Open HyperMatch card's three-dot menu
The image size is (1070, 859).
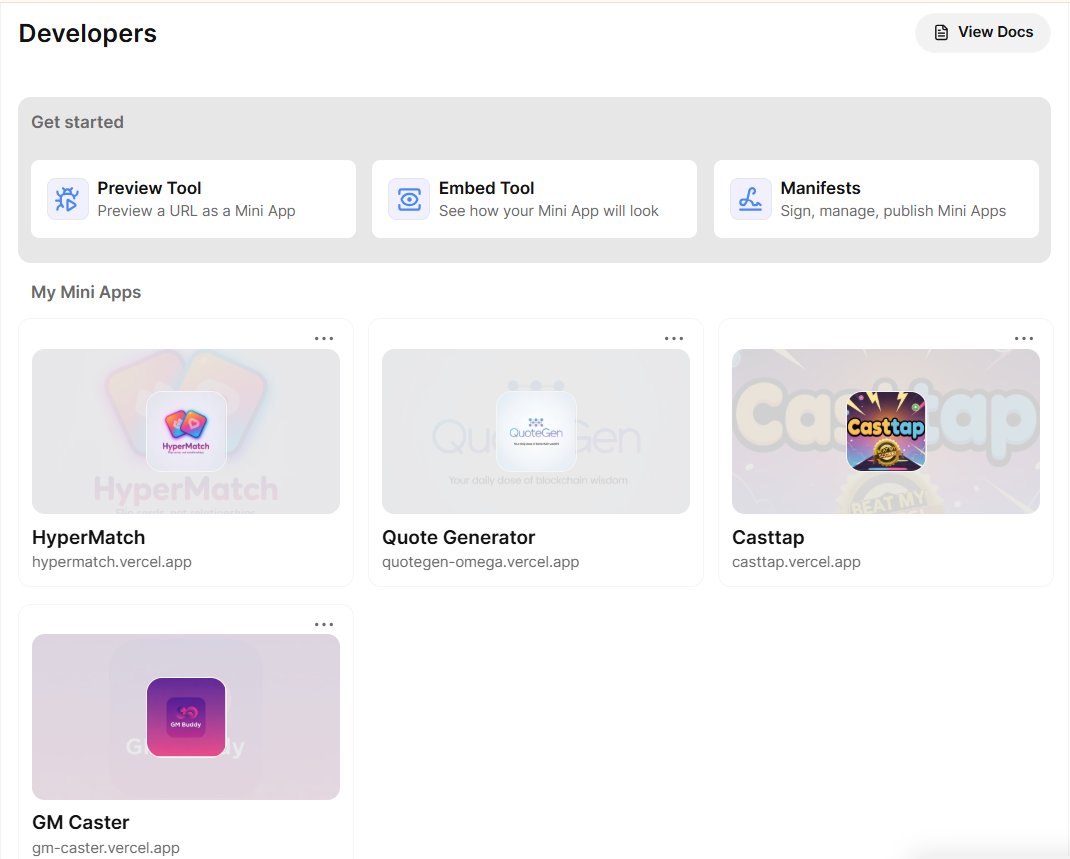pyautogui.click(x=323, y=338)
